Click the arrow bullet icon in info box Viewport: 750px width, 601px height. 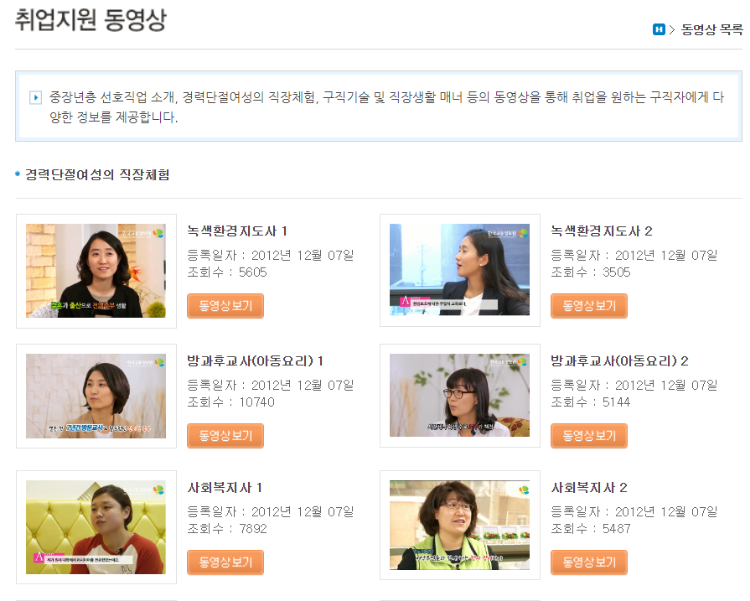35,98
